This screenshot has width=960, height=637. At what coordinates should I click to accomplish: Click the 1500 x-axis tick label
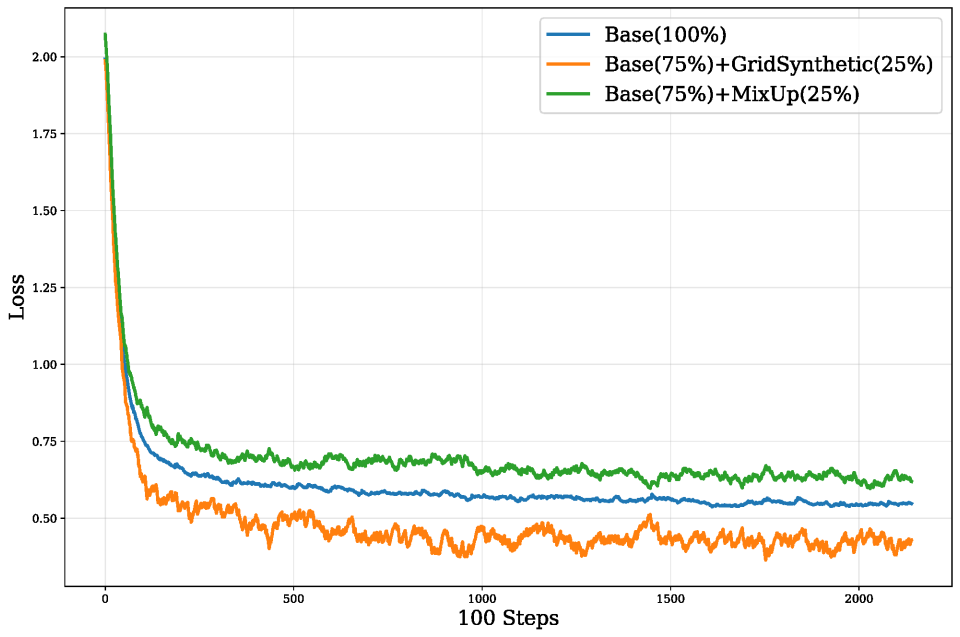point(670,598)
